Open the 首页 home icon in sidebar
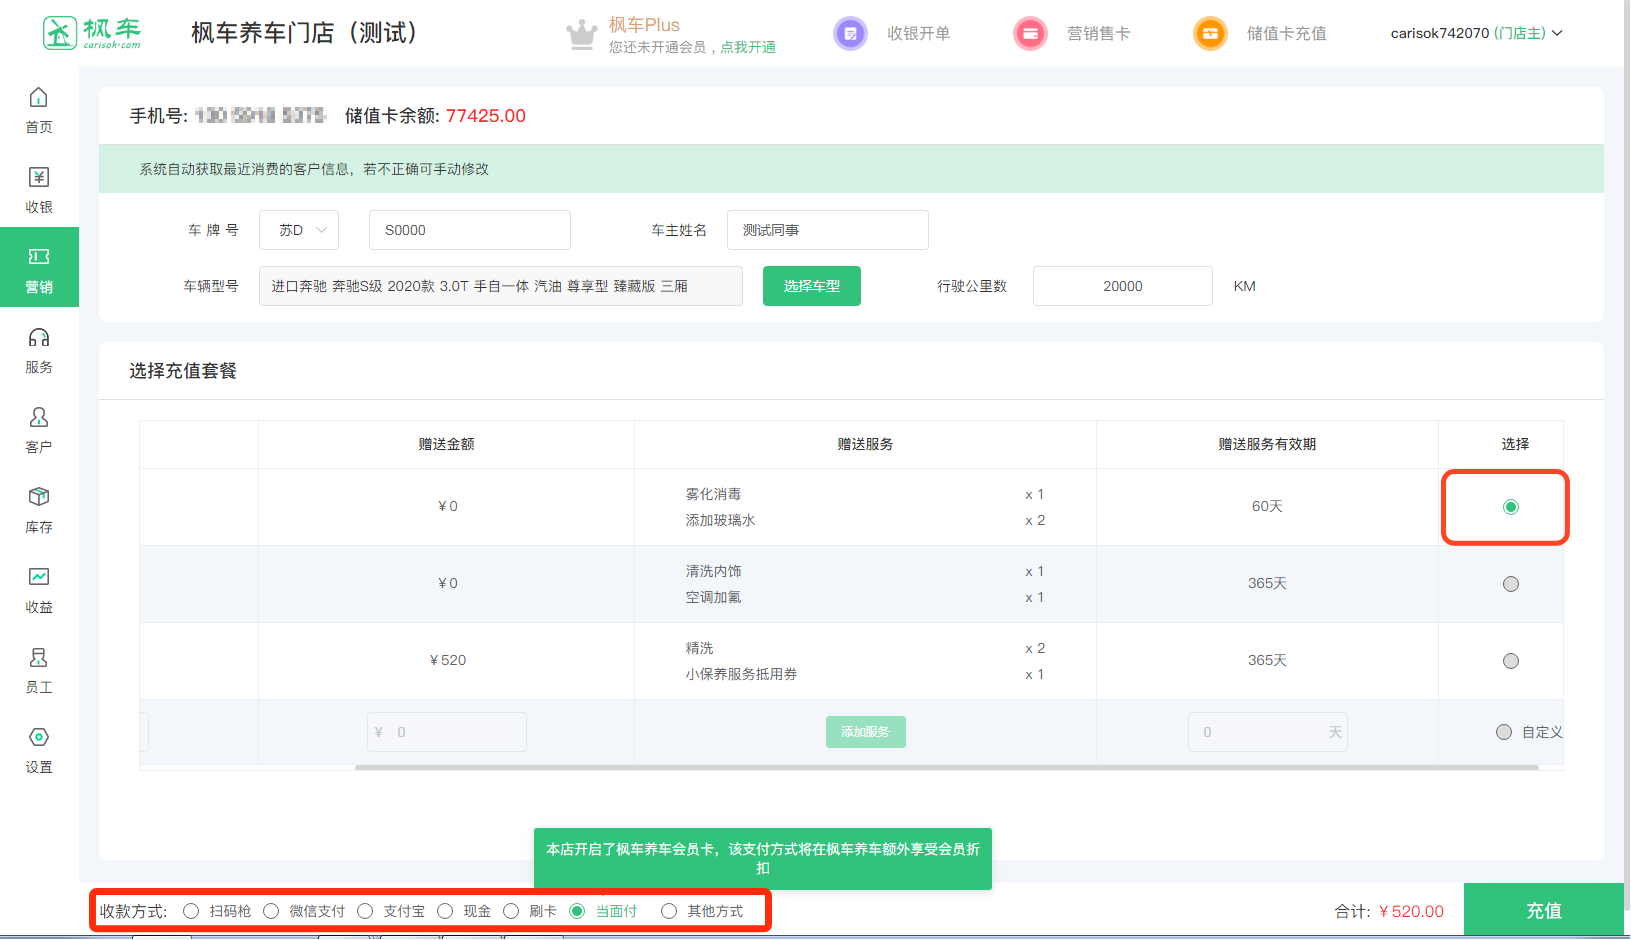The height and width of the screenshot is (940, 1631). 39,98
